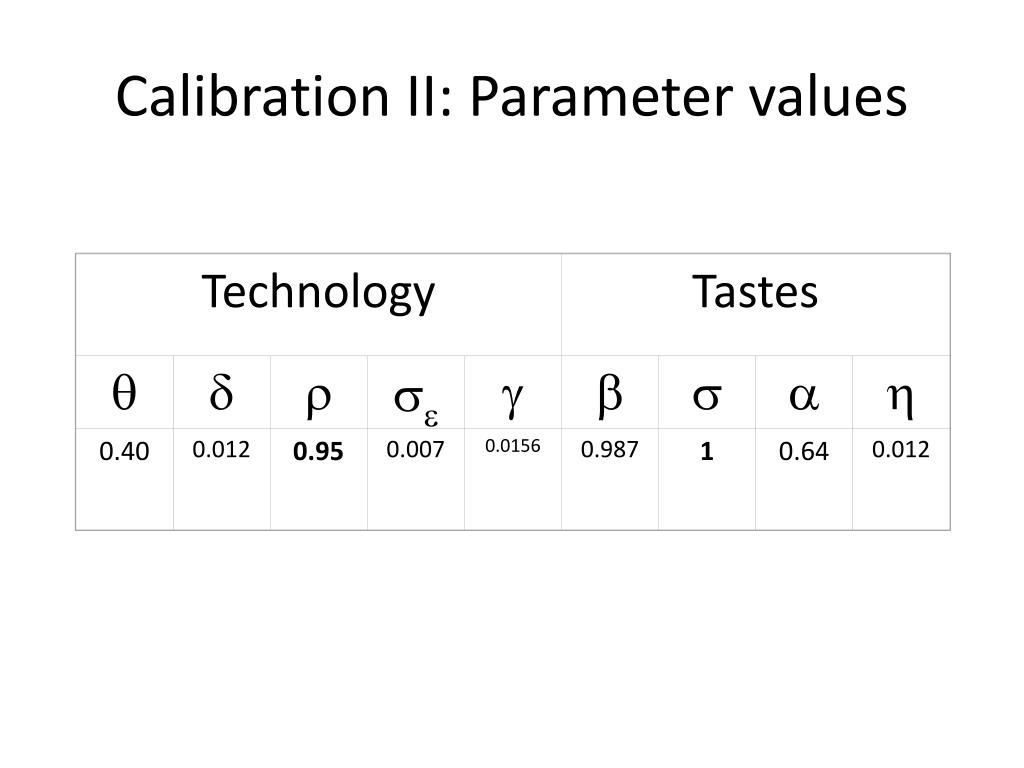
Task: Select the 0.007 value cell
Action: tap(415, 450)
